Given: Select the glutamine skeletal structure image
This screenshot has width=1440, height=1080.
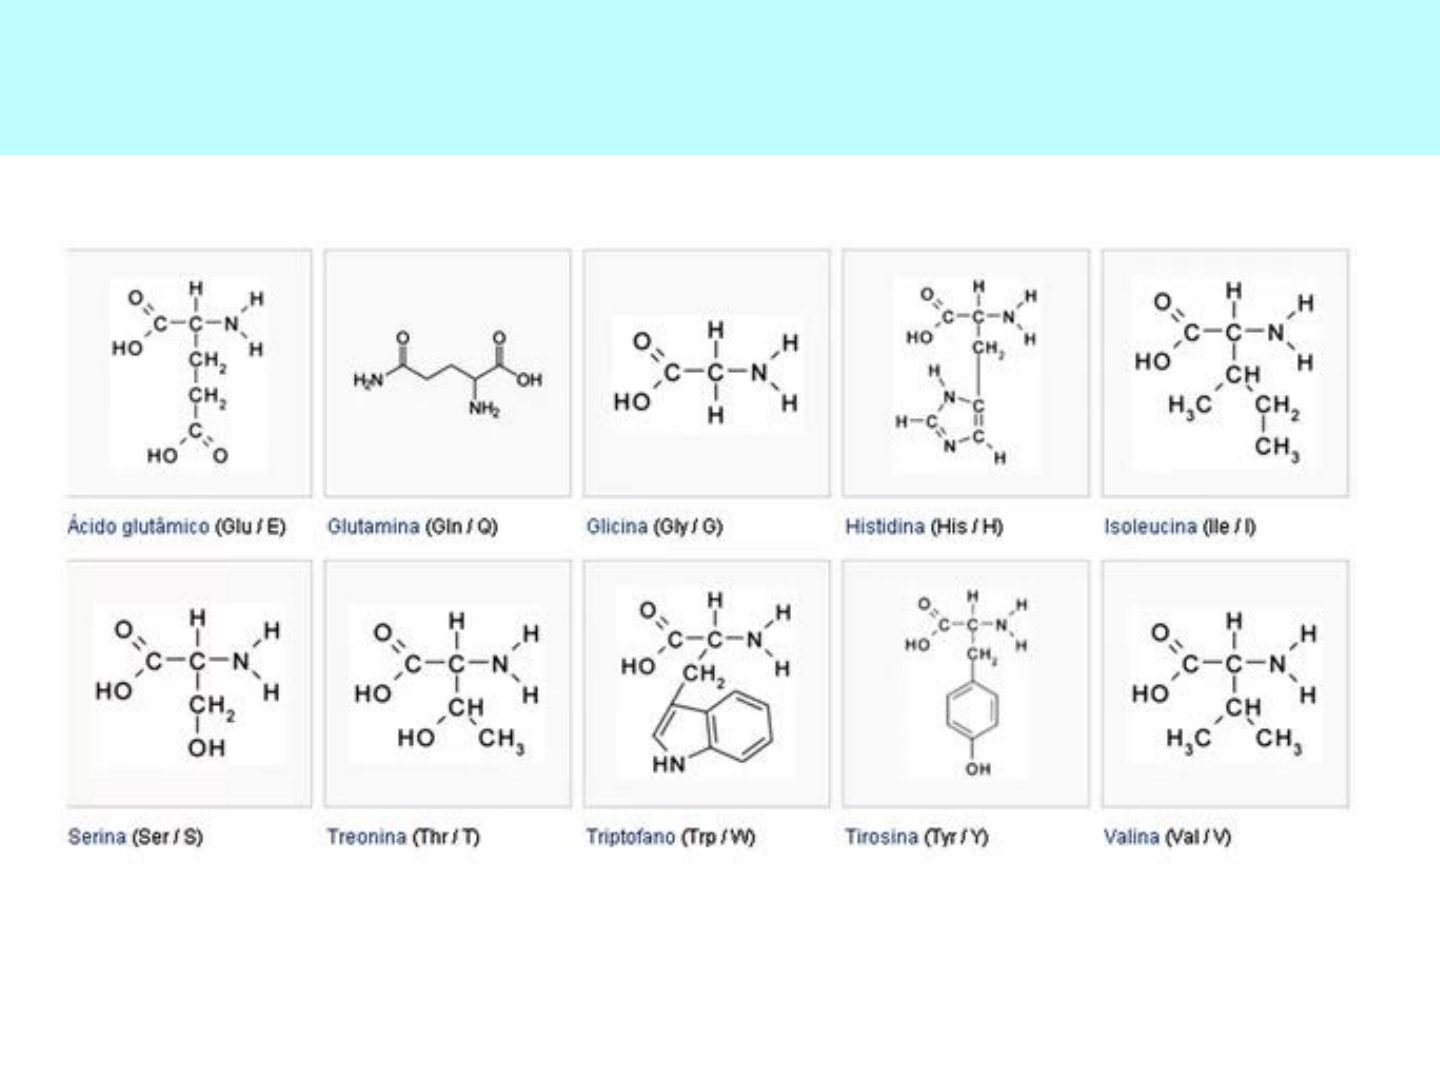Looking at the screenshot, I should pyautogui.click(x=447, y=374).
